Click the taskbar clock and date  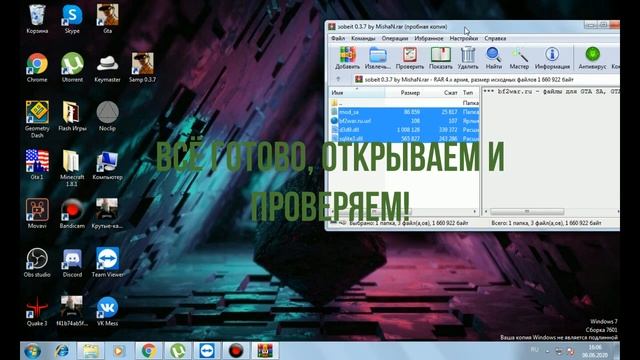596,351
